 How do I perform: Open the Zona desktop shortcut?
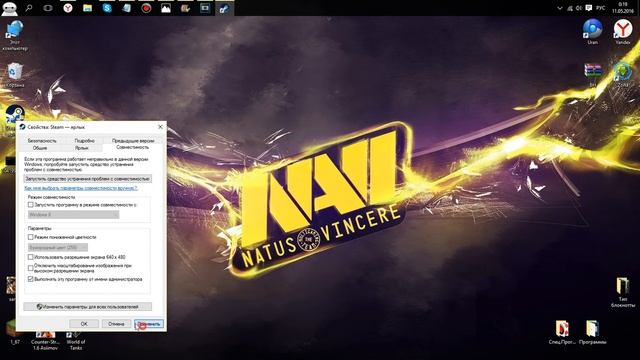tap(622, 74)
